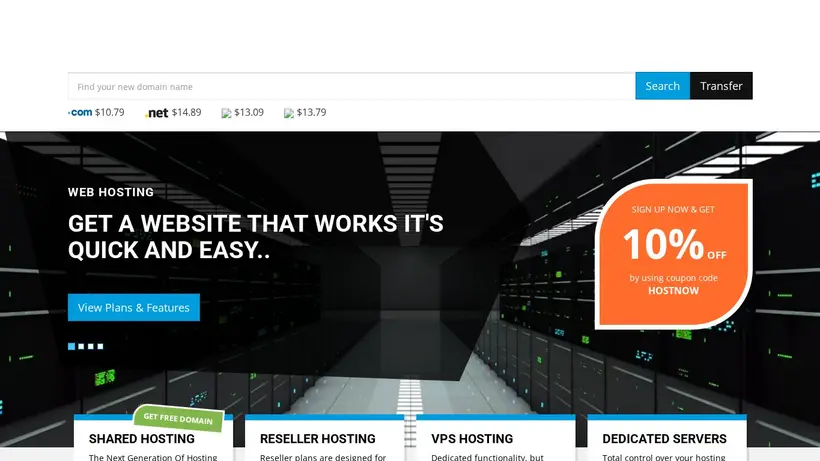This screenshot has width=820, height=461.
Task: Click the HOSTNOW coupon code text
Action: pyautogui.click(x=674, y=291)
